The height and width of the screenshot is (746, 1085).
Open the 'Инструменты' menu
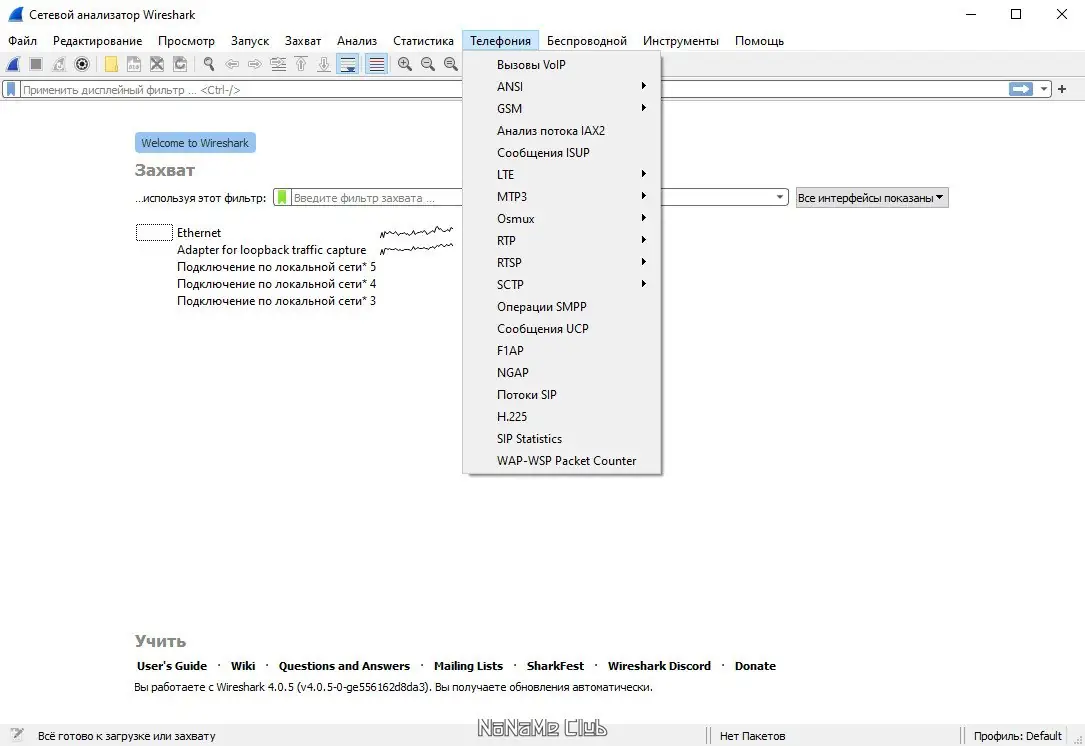pos(681,41)
